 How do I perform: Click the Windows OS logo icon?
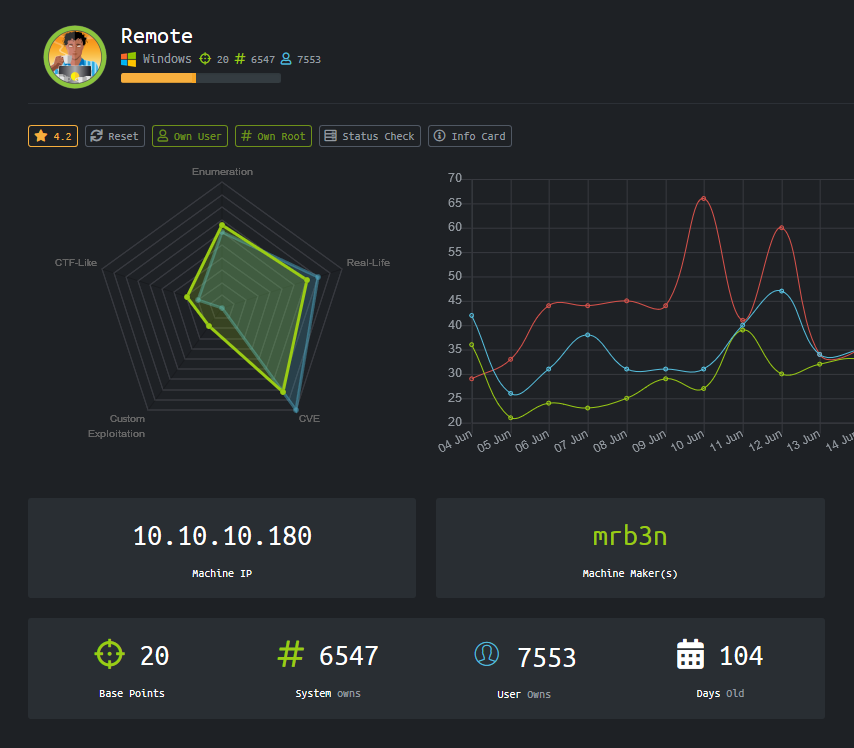tap(129, 59)
